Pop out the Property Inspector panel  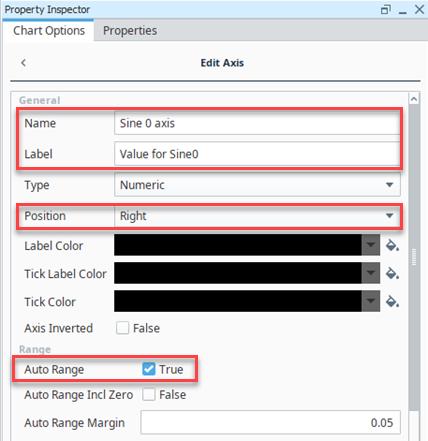tap(386, 9)
